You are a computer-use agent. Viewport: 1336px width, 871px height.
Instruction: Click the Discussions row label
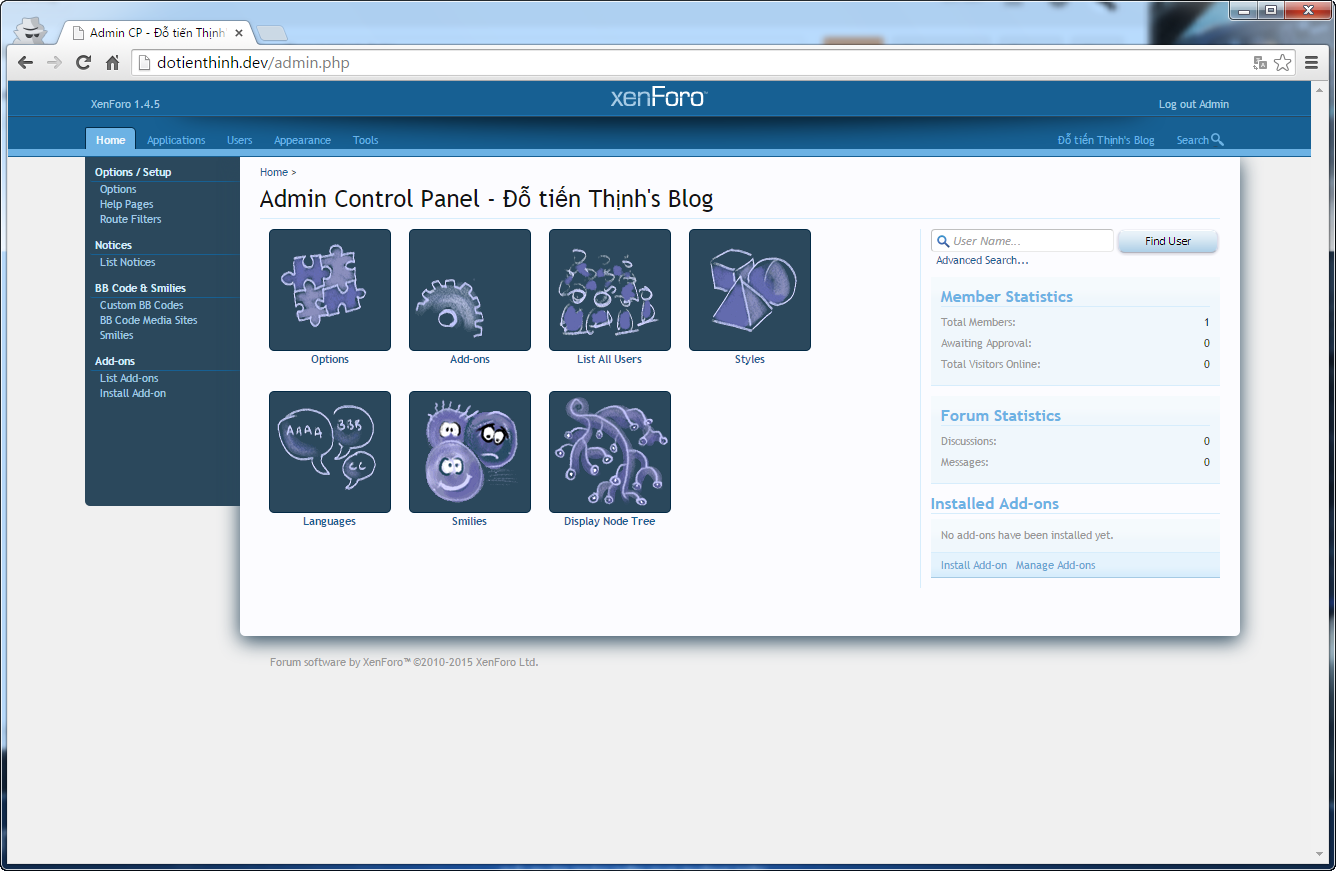(969, 441)
